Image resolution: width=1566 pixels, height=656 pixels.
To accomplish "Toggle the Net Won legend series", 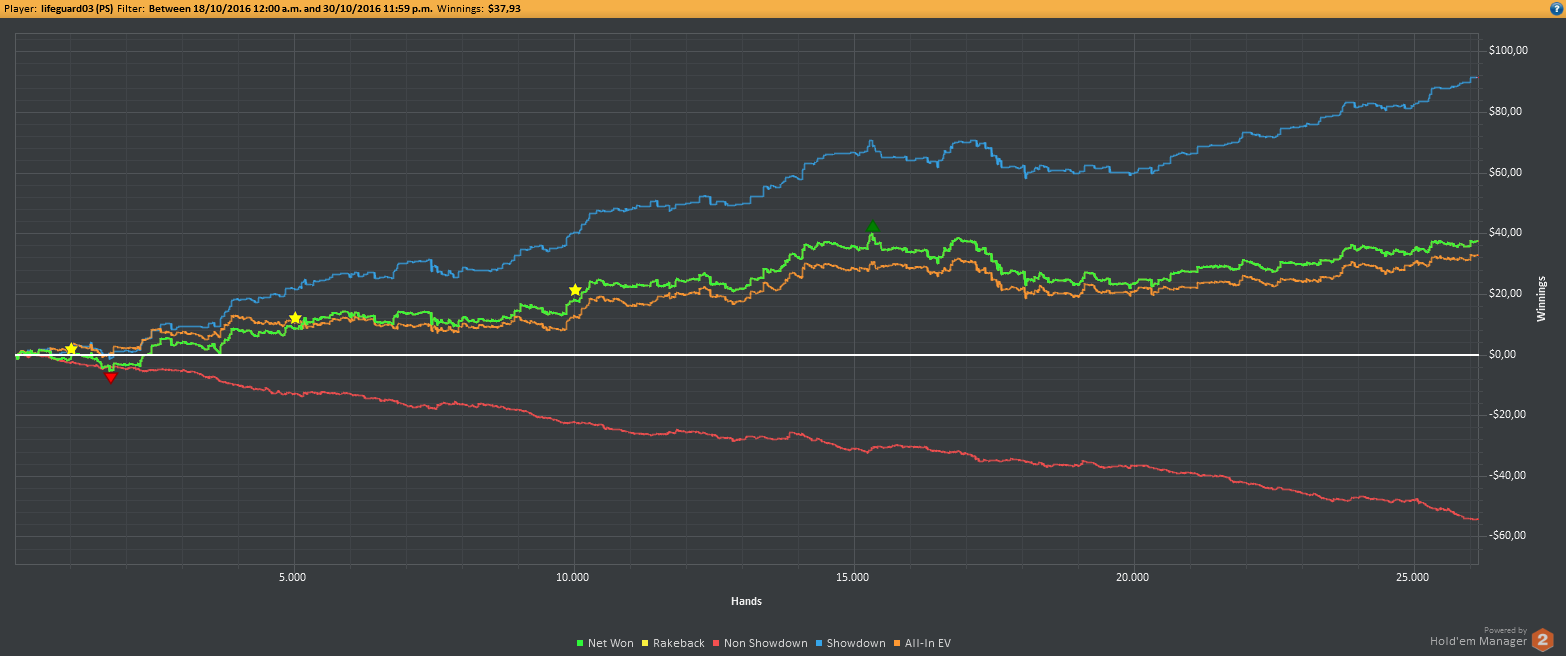I will pyautogui.click(x=606, y=643).
